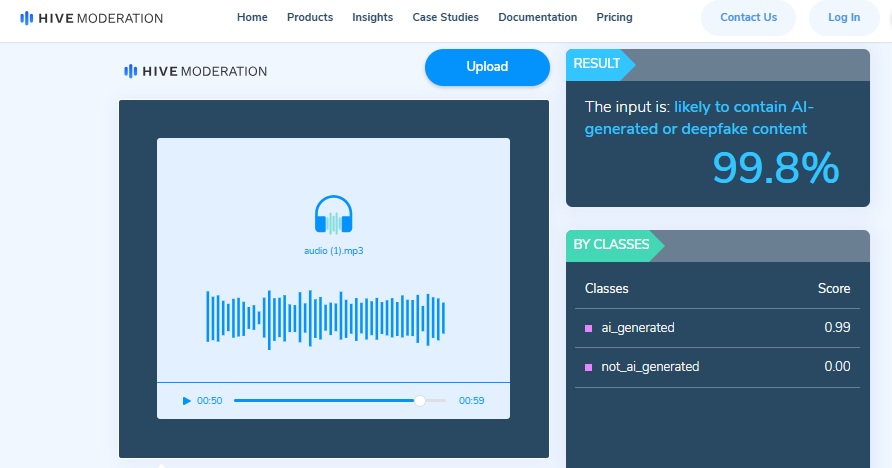Screen dimensions: 892x468
Task: Click the Log In button
Action: pyautogui.click(x=844, y=18)
